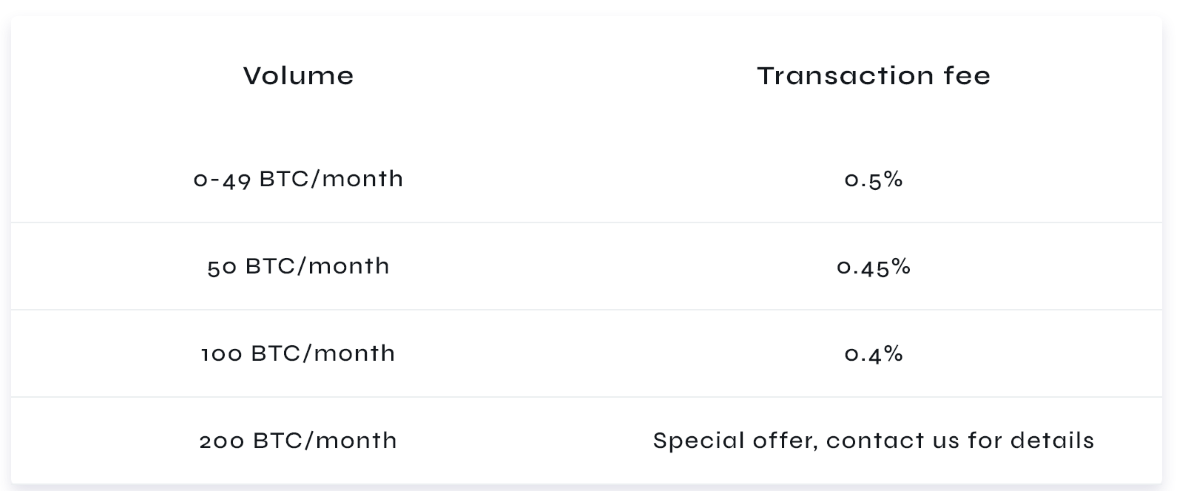Click the 50 BTC/month volume cell
Screen dimensions: 1200x491
(298, 267)
